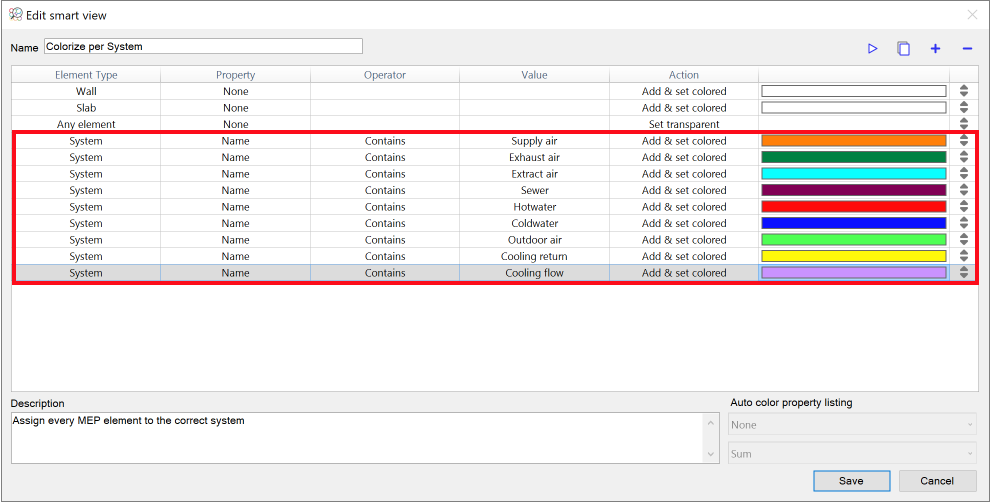990x503 pixels.
Task: Click the Description scroll up arrow
Action: [711, 423]
